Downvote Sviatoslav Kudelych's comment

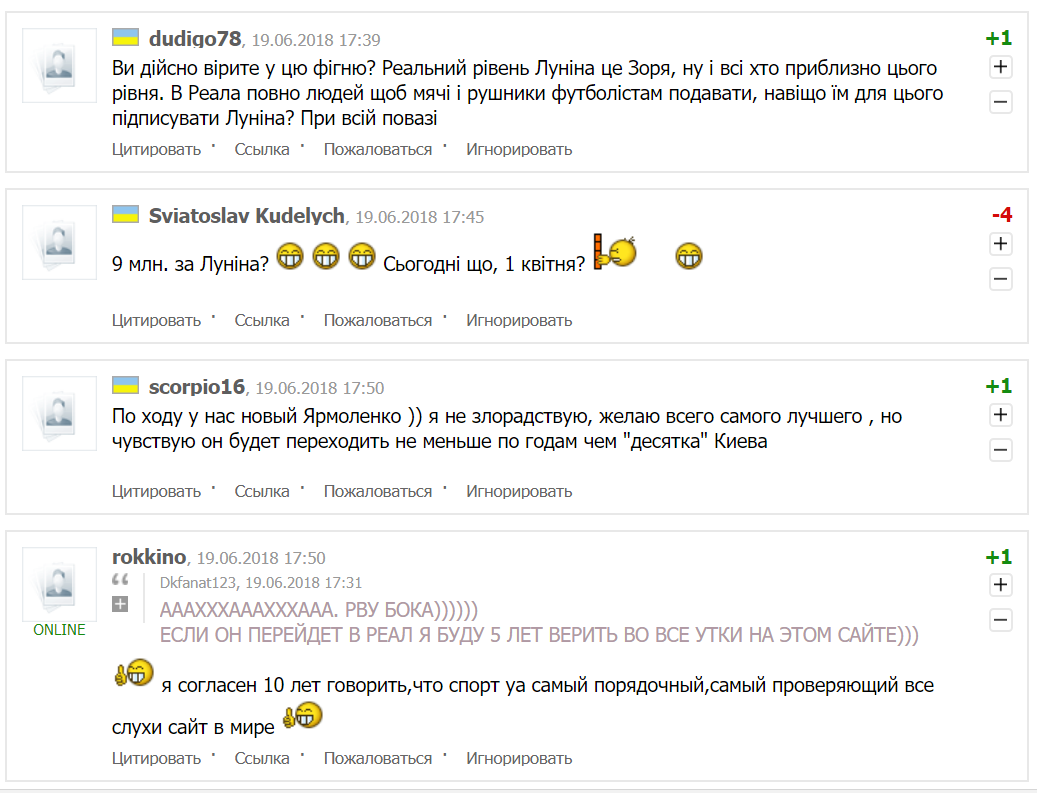[1001, 279]
